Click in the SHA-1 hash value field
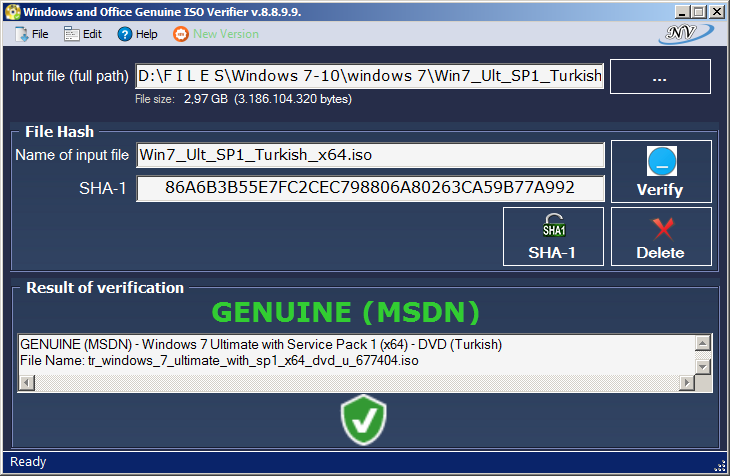Viewport: 730px width, 476px height. point(370,188)
